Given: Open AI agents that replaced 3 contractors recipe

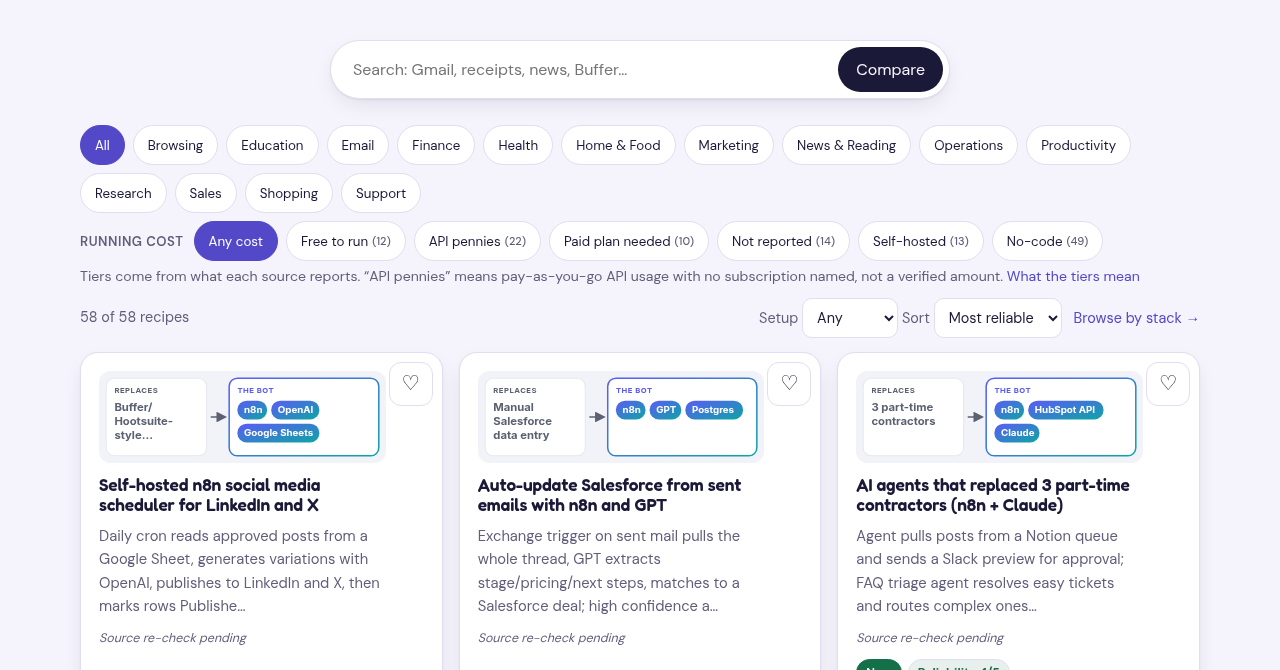Looking at the screenshot, I should pos(993,495).
